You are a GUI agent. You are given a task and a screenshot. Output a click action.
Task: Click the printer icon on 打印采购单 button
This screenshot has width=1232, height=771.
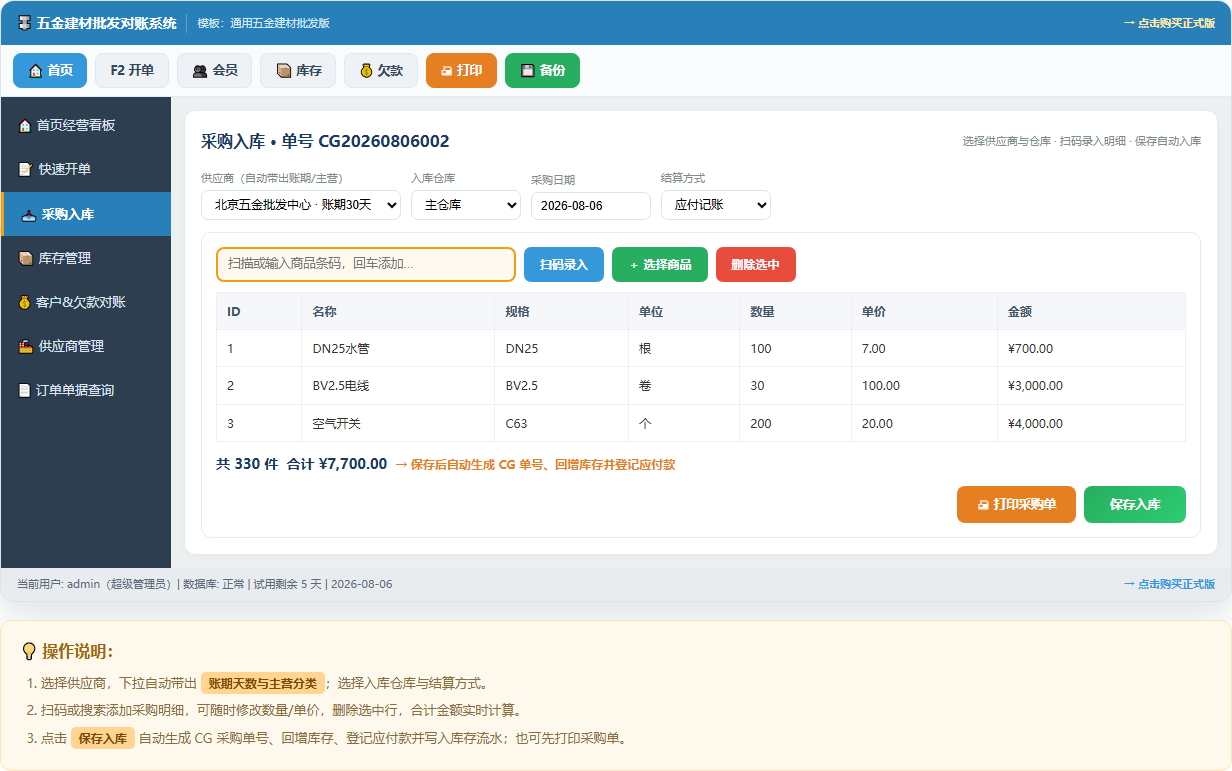(x=983, y=505)
